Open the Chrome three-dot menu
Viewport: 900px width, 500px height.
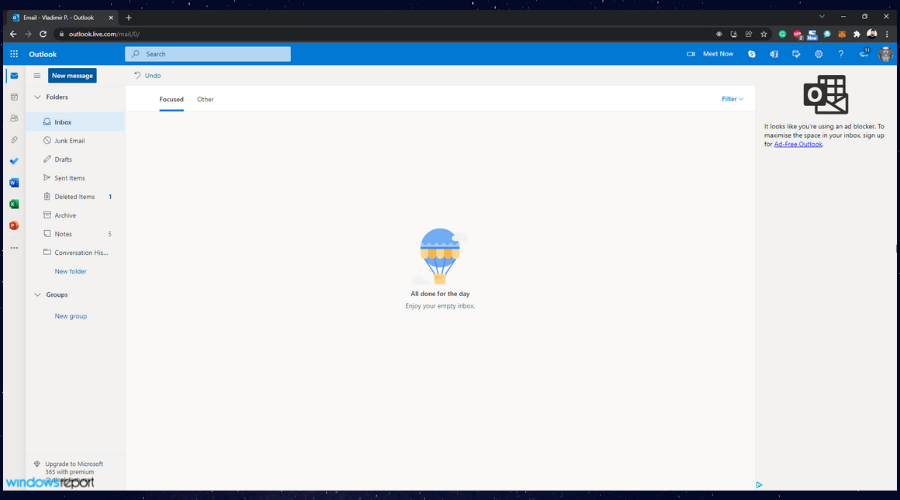tap(887, 34)
